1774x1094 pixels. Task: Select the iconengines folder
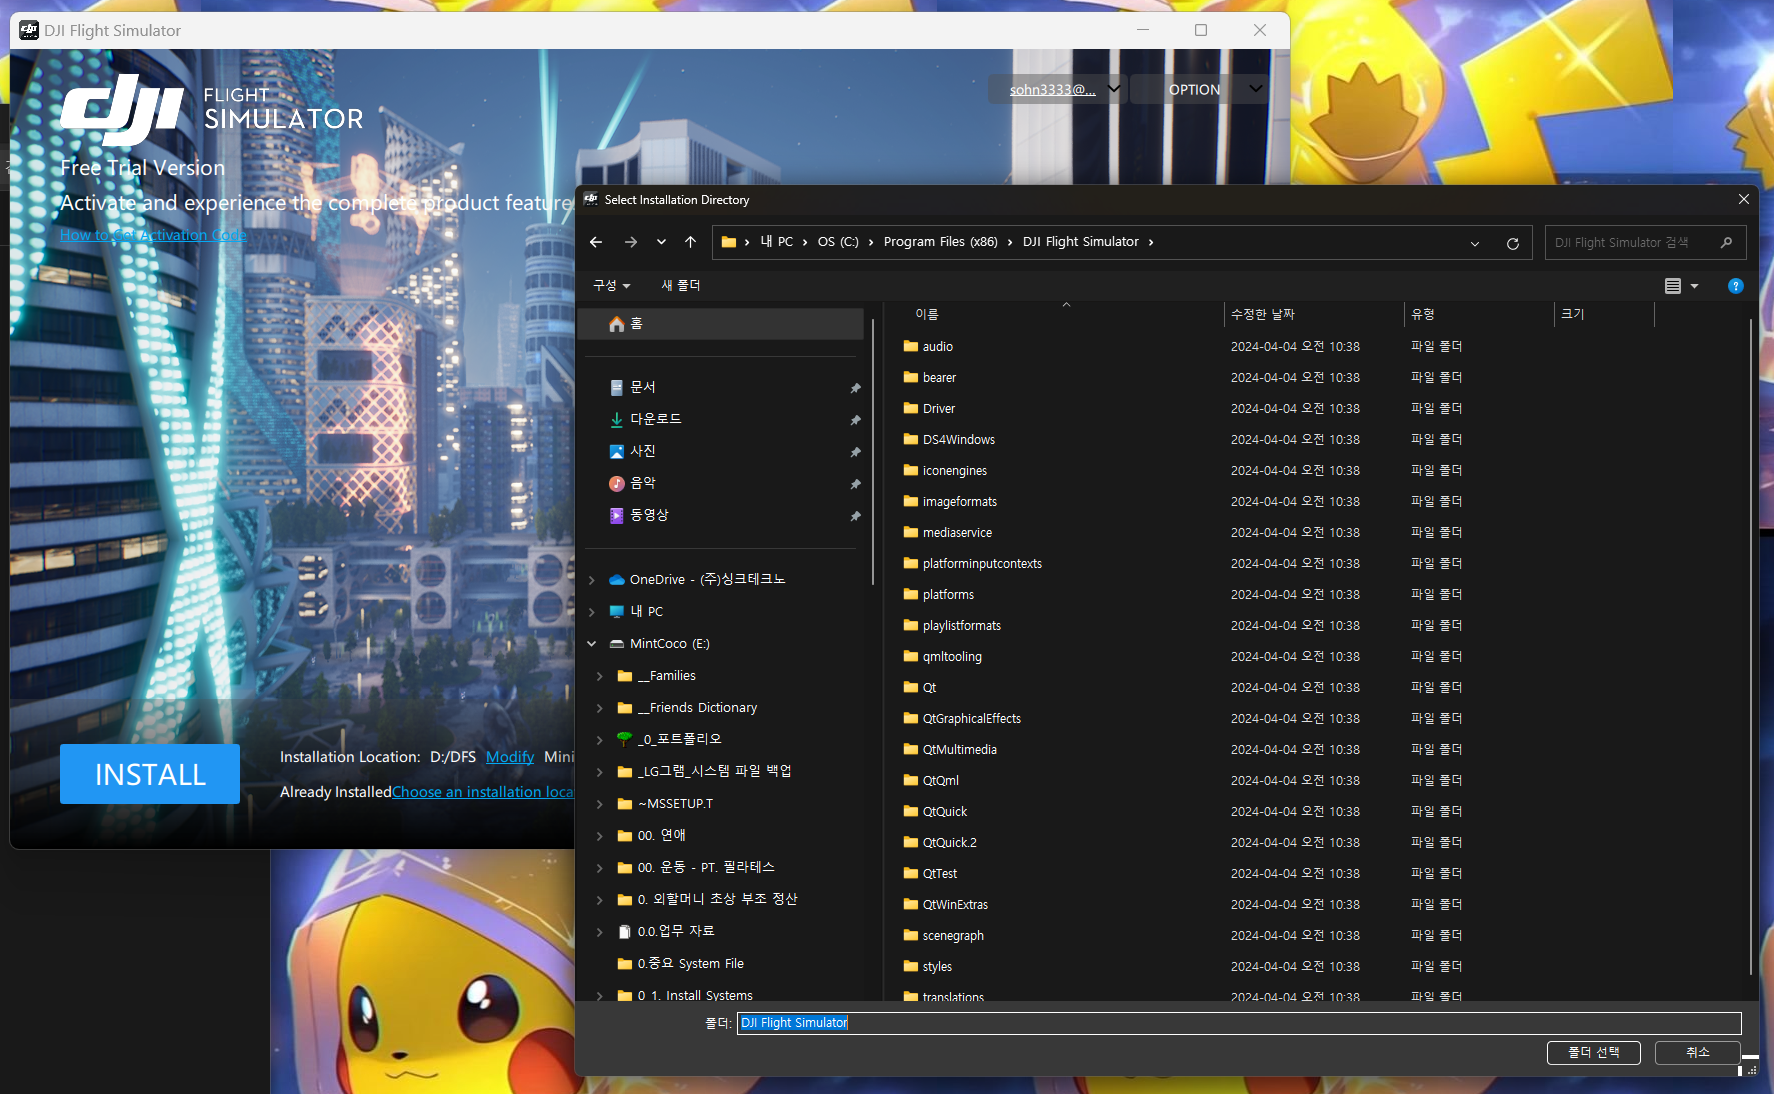point(954,470)
